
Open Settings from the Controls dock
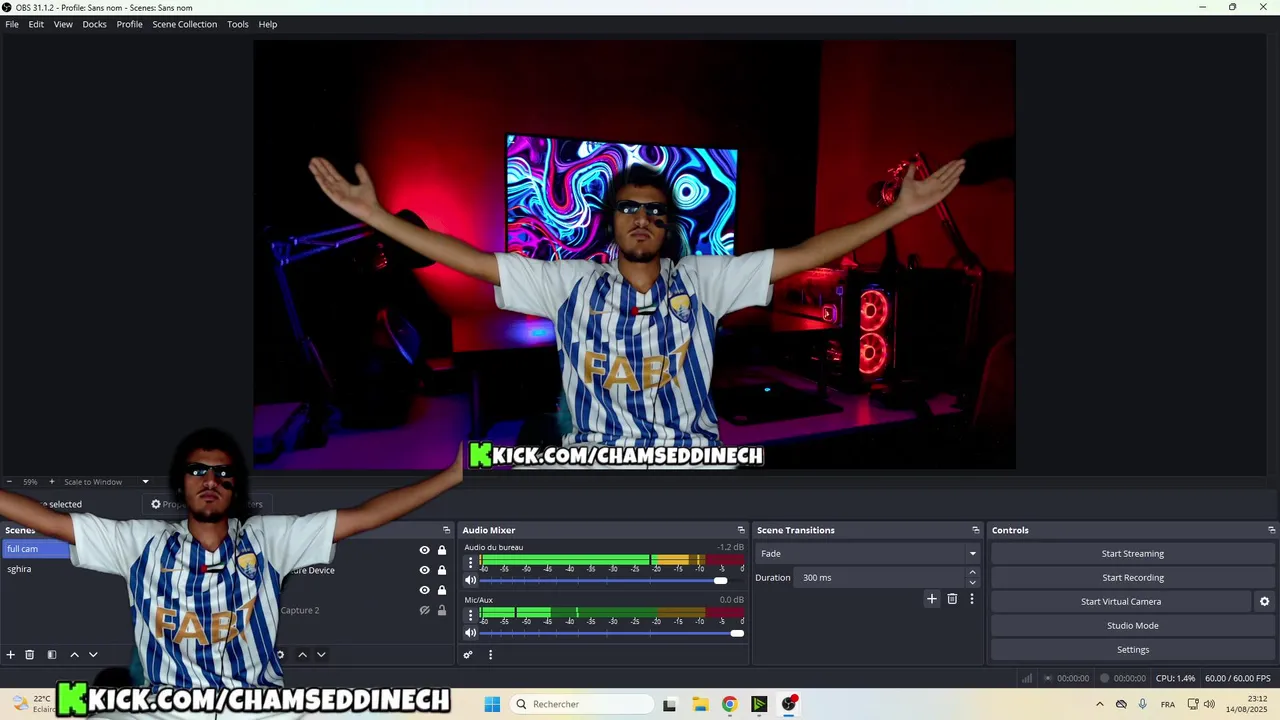click(1132, 650)
